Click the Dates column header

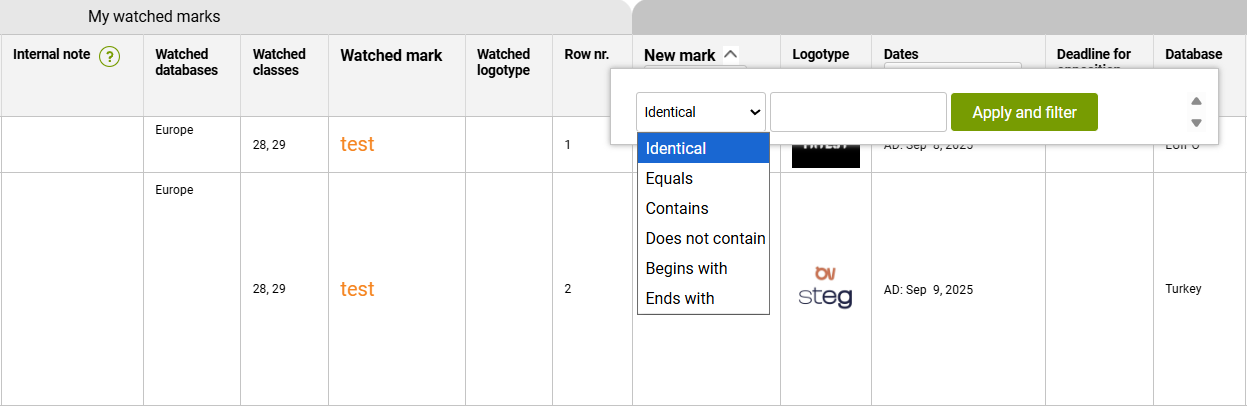pos(900,54)
